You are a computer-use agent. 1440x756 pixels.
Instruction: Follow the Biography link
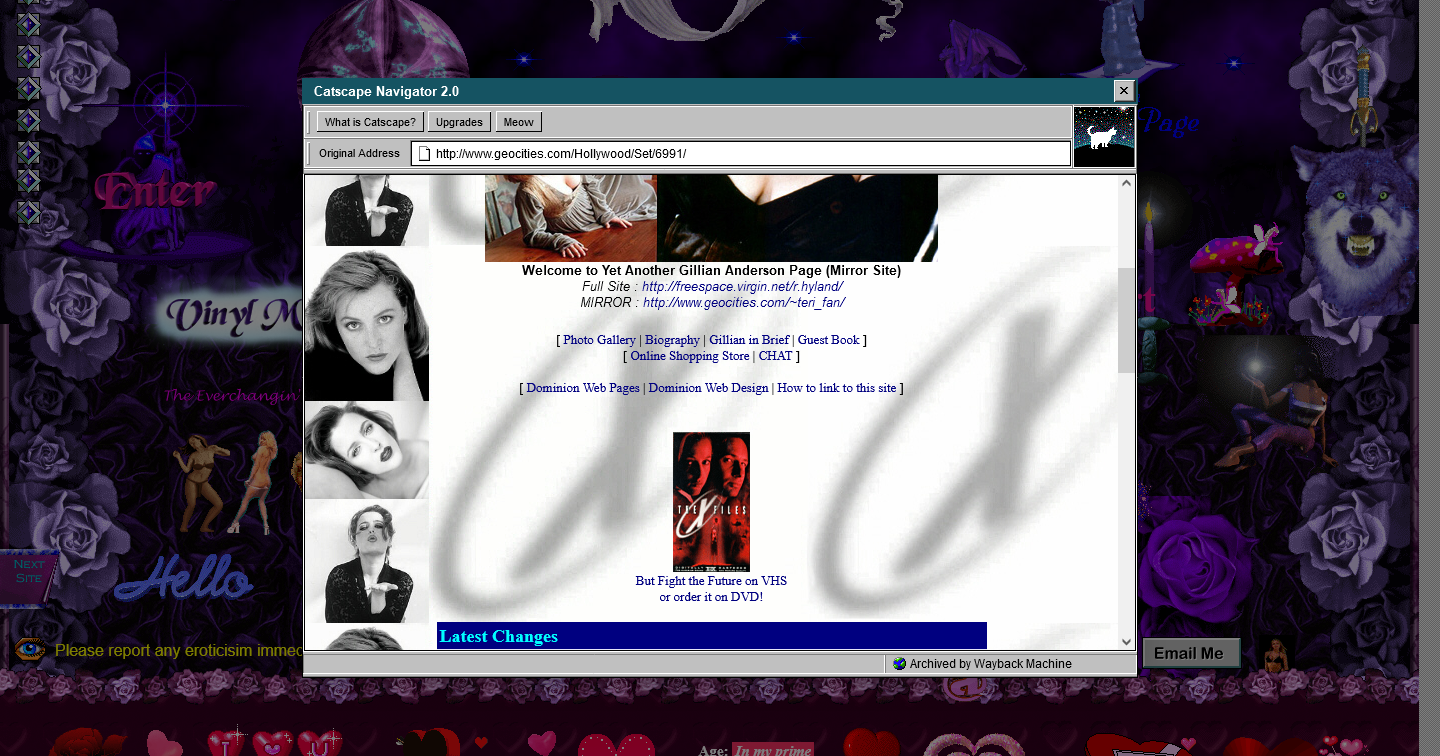tap(672, 340)
